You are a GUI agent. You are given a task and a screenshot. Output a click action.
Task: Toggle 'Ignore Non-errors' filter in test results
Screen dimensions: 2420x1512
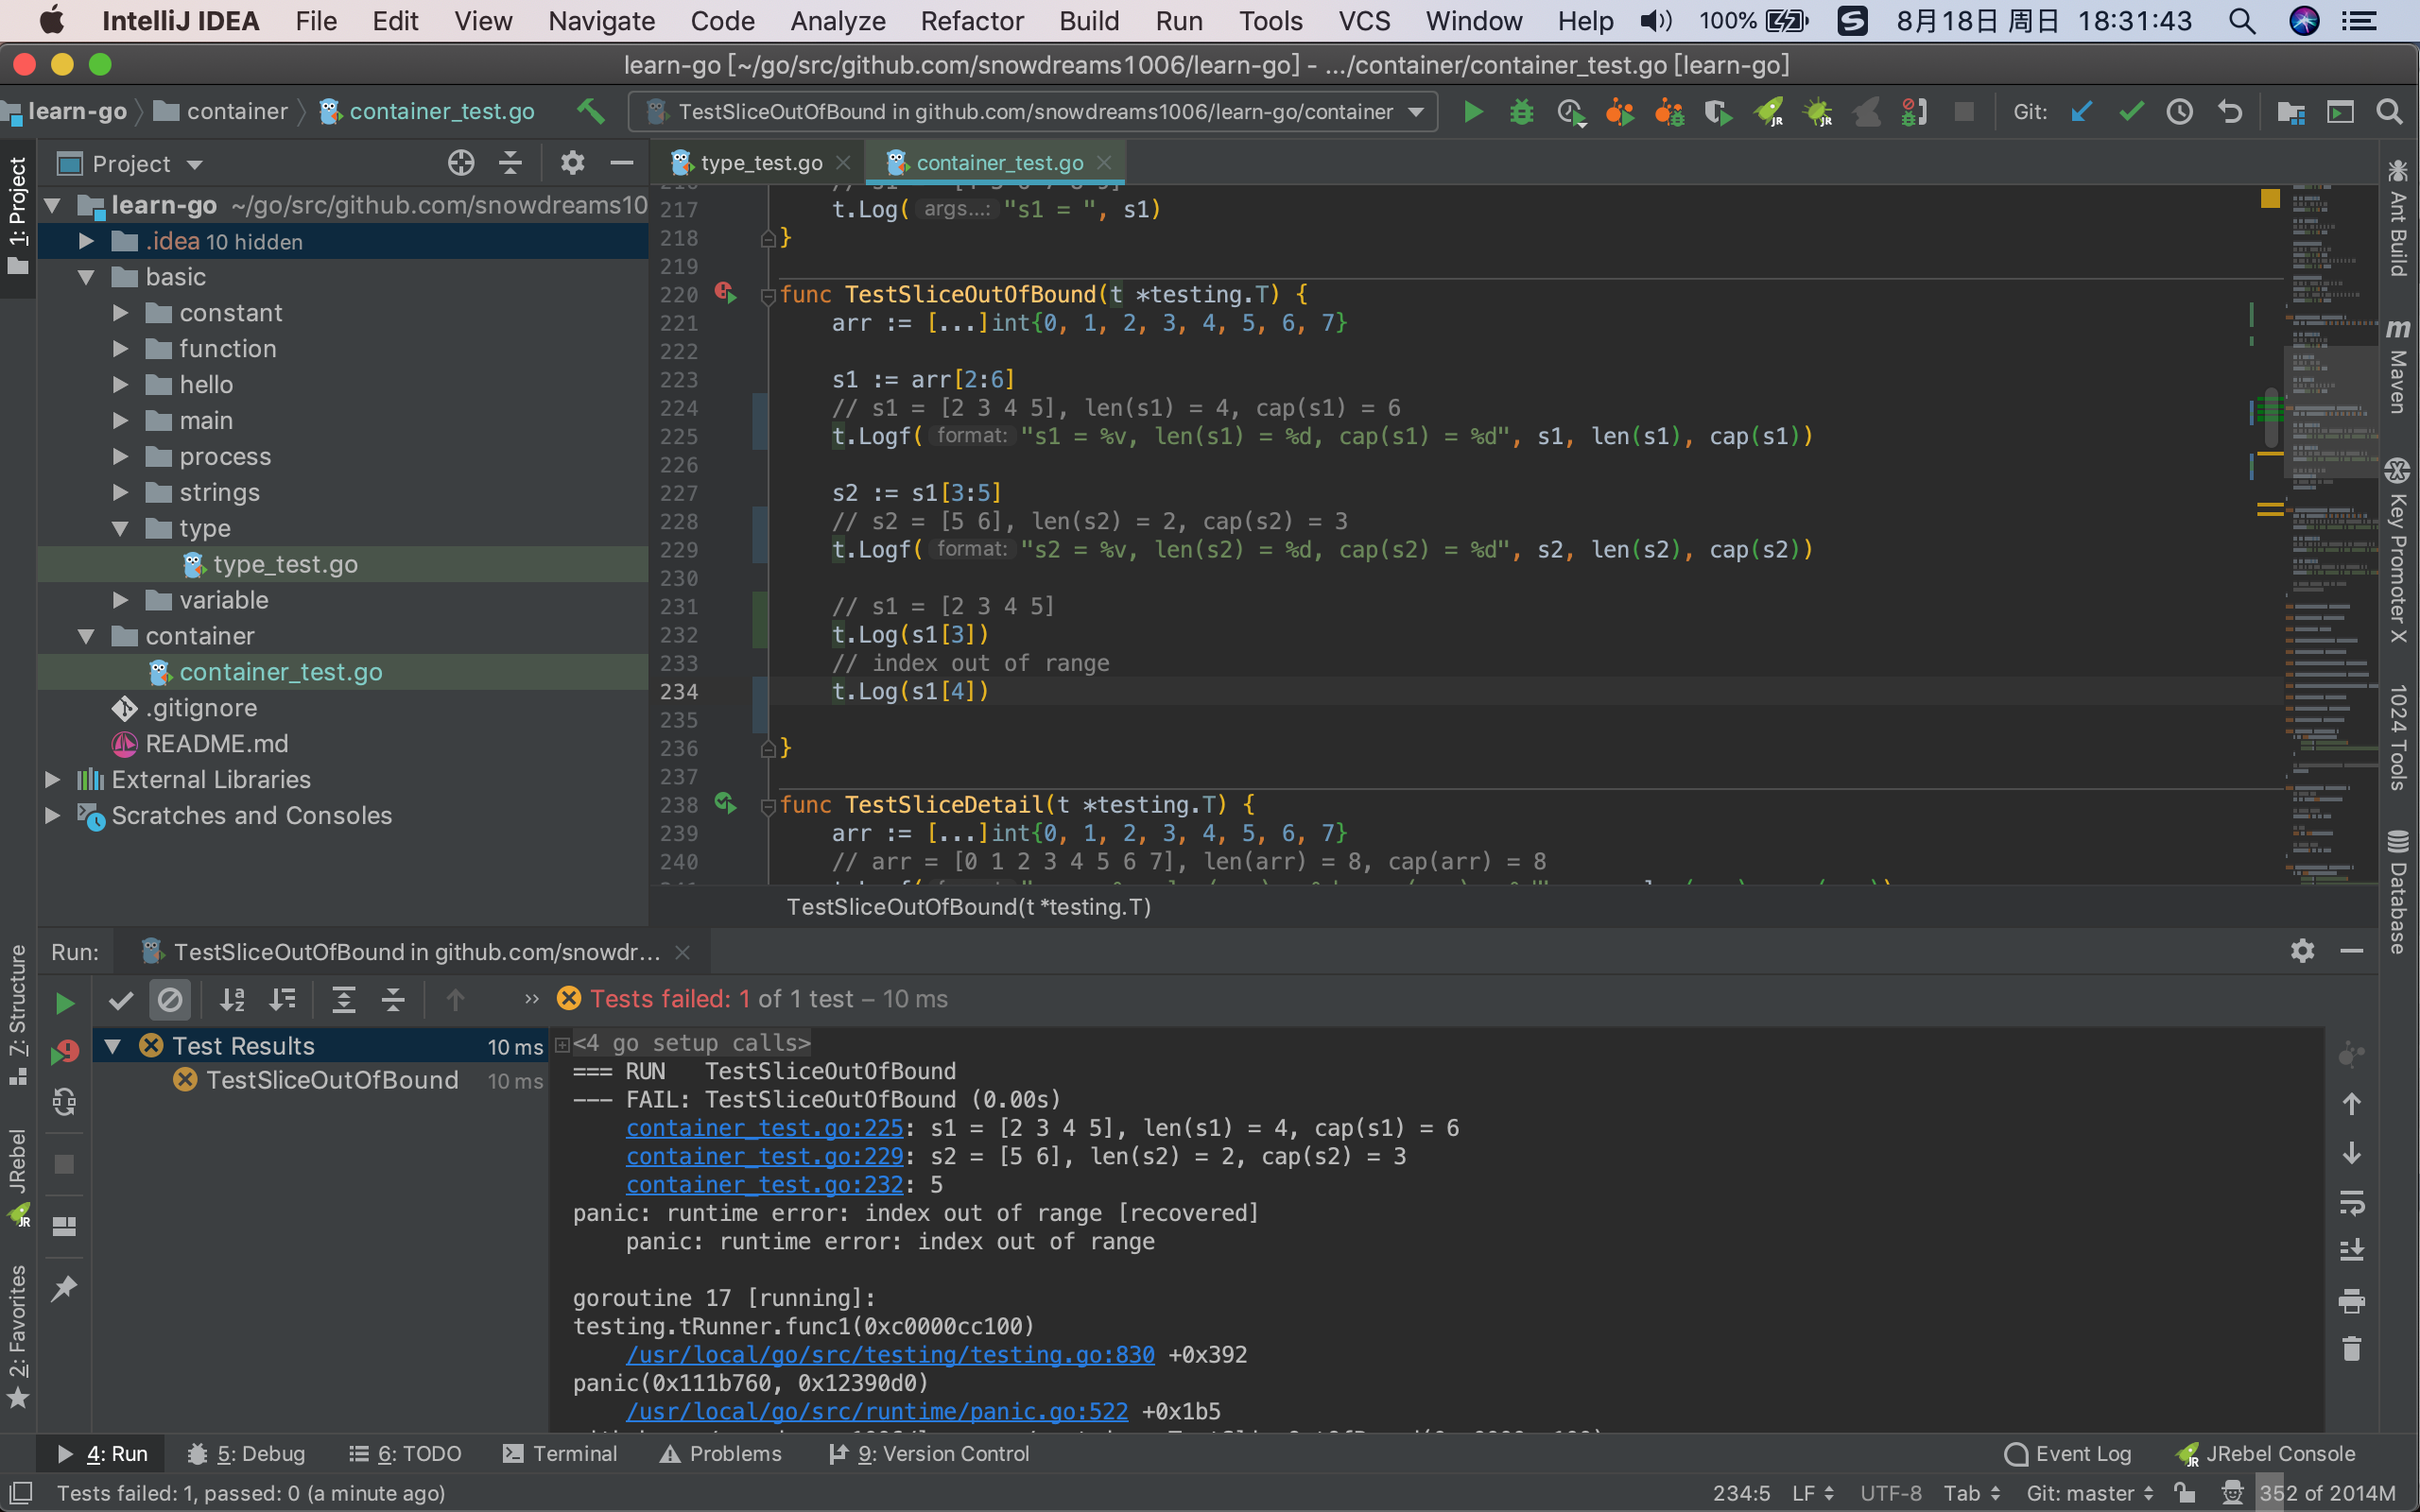pyautogui.click(x=170, y=1000)
